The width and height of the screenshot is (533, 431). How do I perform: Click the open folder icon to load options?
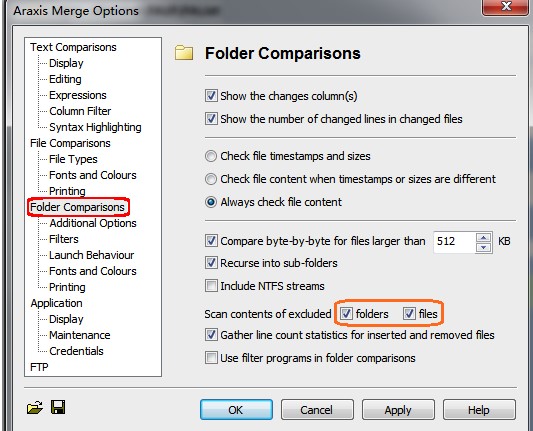pos(35,407)
